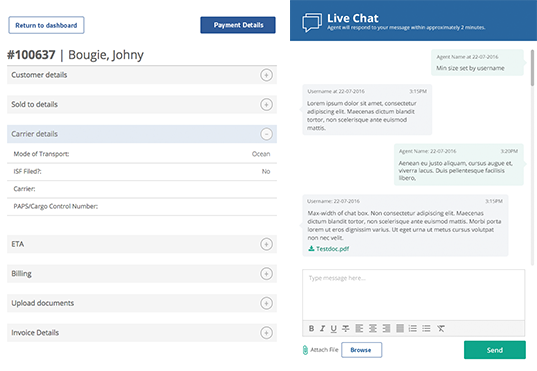Click the PAPS/Cargo Control Number label
Image resolution: width=537 pixels, height=371 pixels.
coord(55,206)
